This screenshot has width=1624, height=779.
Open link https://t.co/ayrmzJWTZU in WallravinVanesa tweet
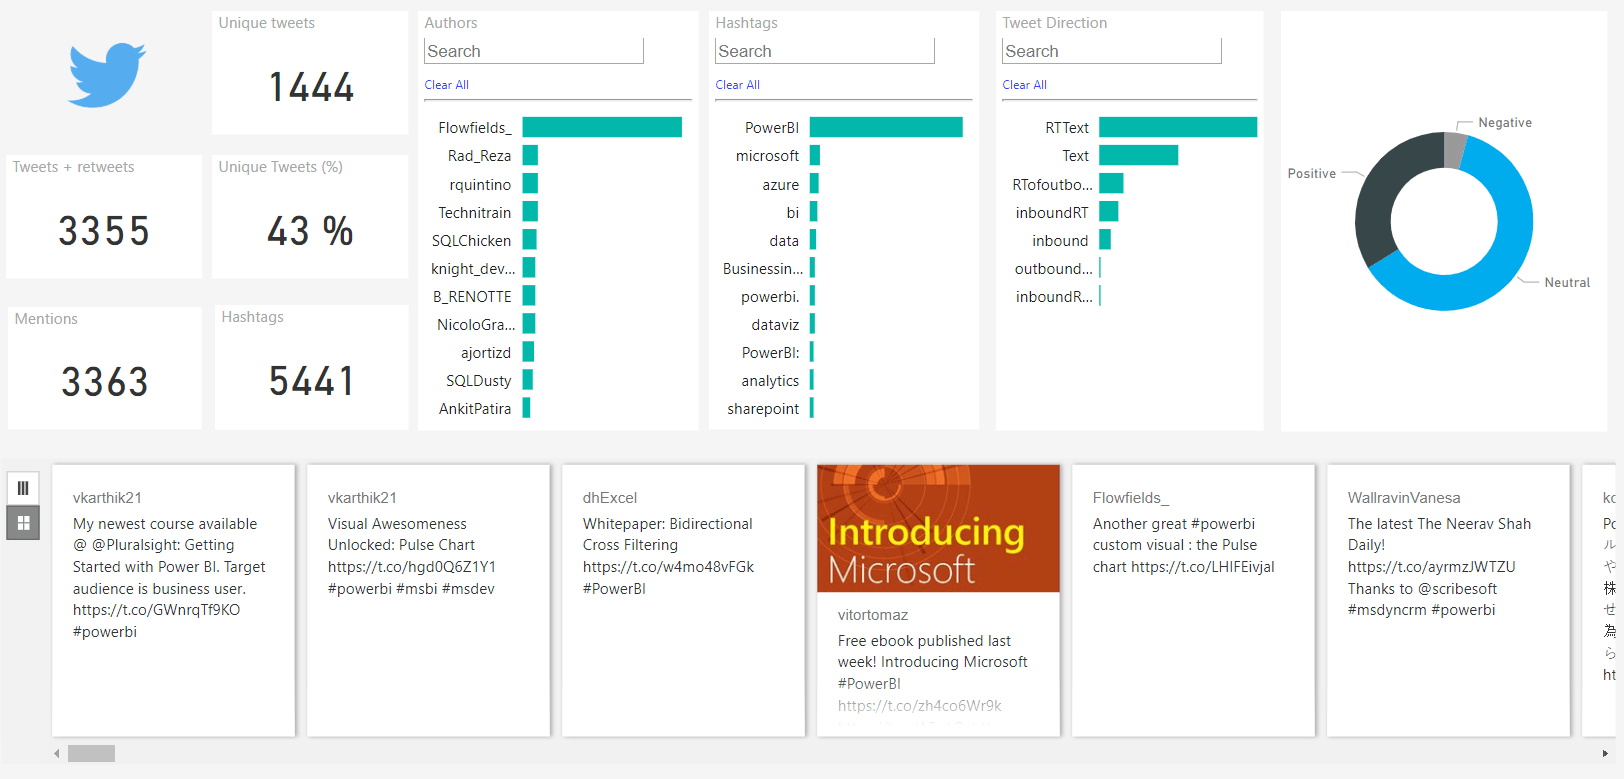click(x=1431, y=567)
